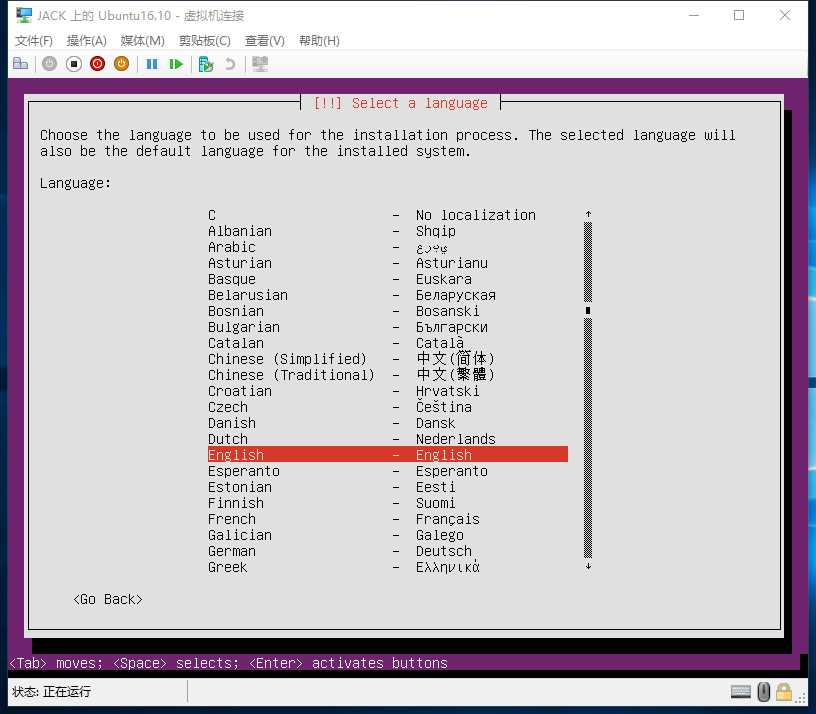
Task: Select Catalan in the language list
Action: (x=388, y=343)
